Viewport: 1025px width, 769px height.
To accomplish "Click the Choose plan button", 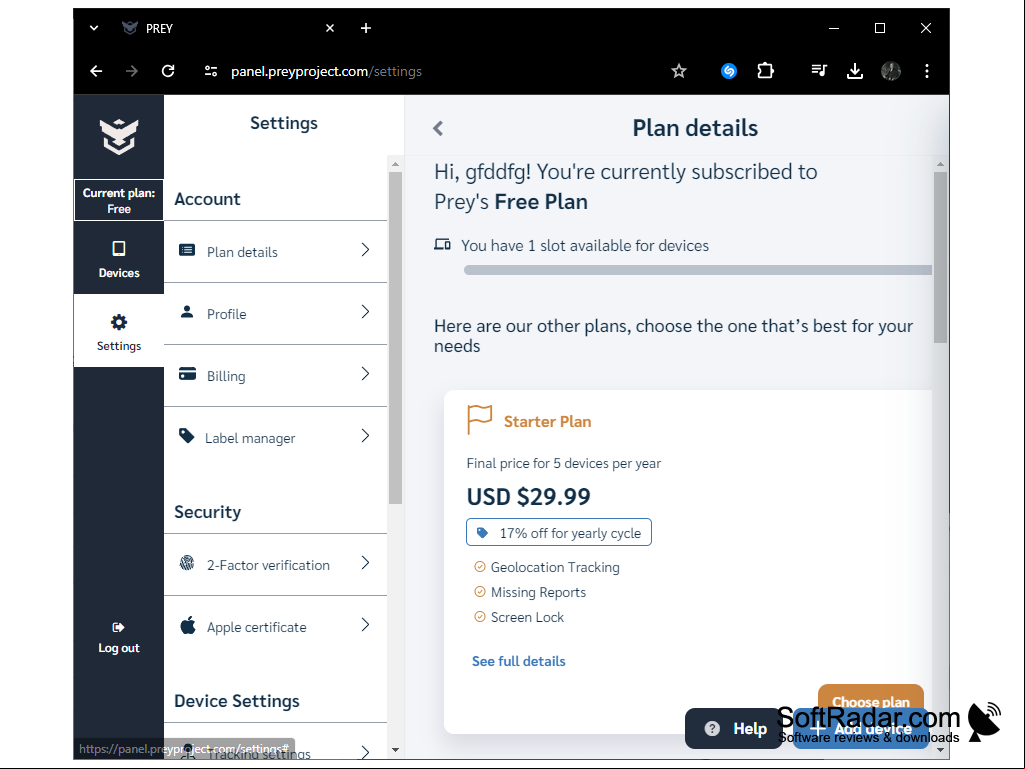I will pyautogui.click(x=870, y=698).
